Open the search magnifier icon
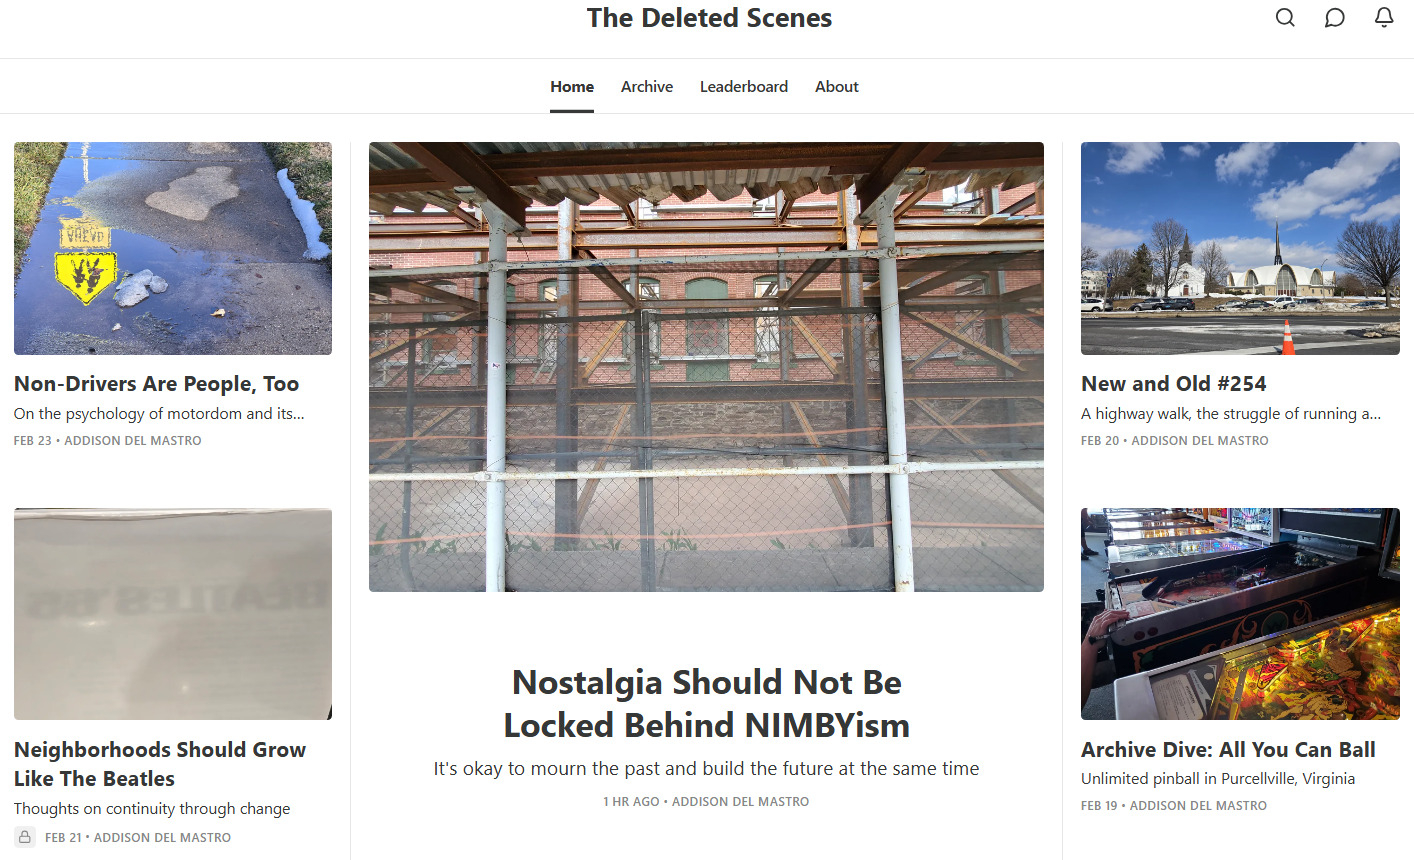This screenshot has height=860, width=1414. [x=1285, y=18]
